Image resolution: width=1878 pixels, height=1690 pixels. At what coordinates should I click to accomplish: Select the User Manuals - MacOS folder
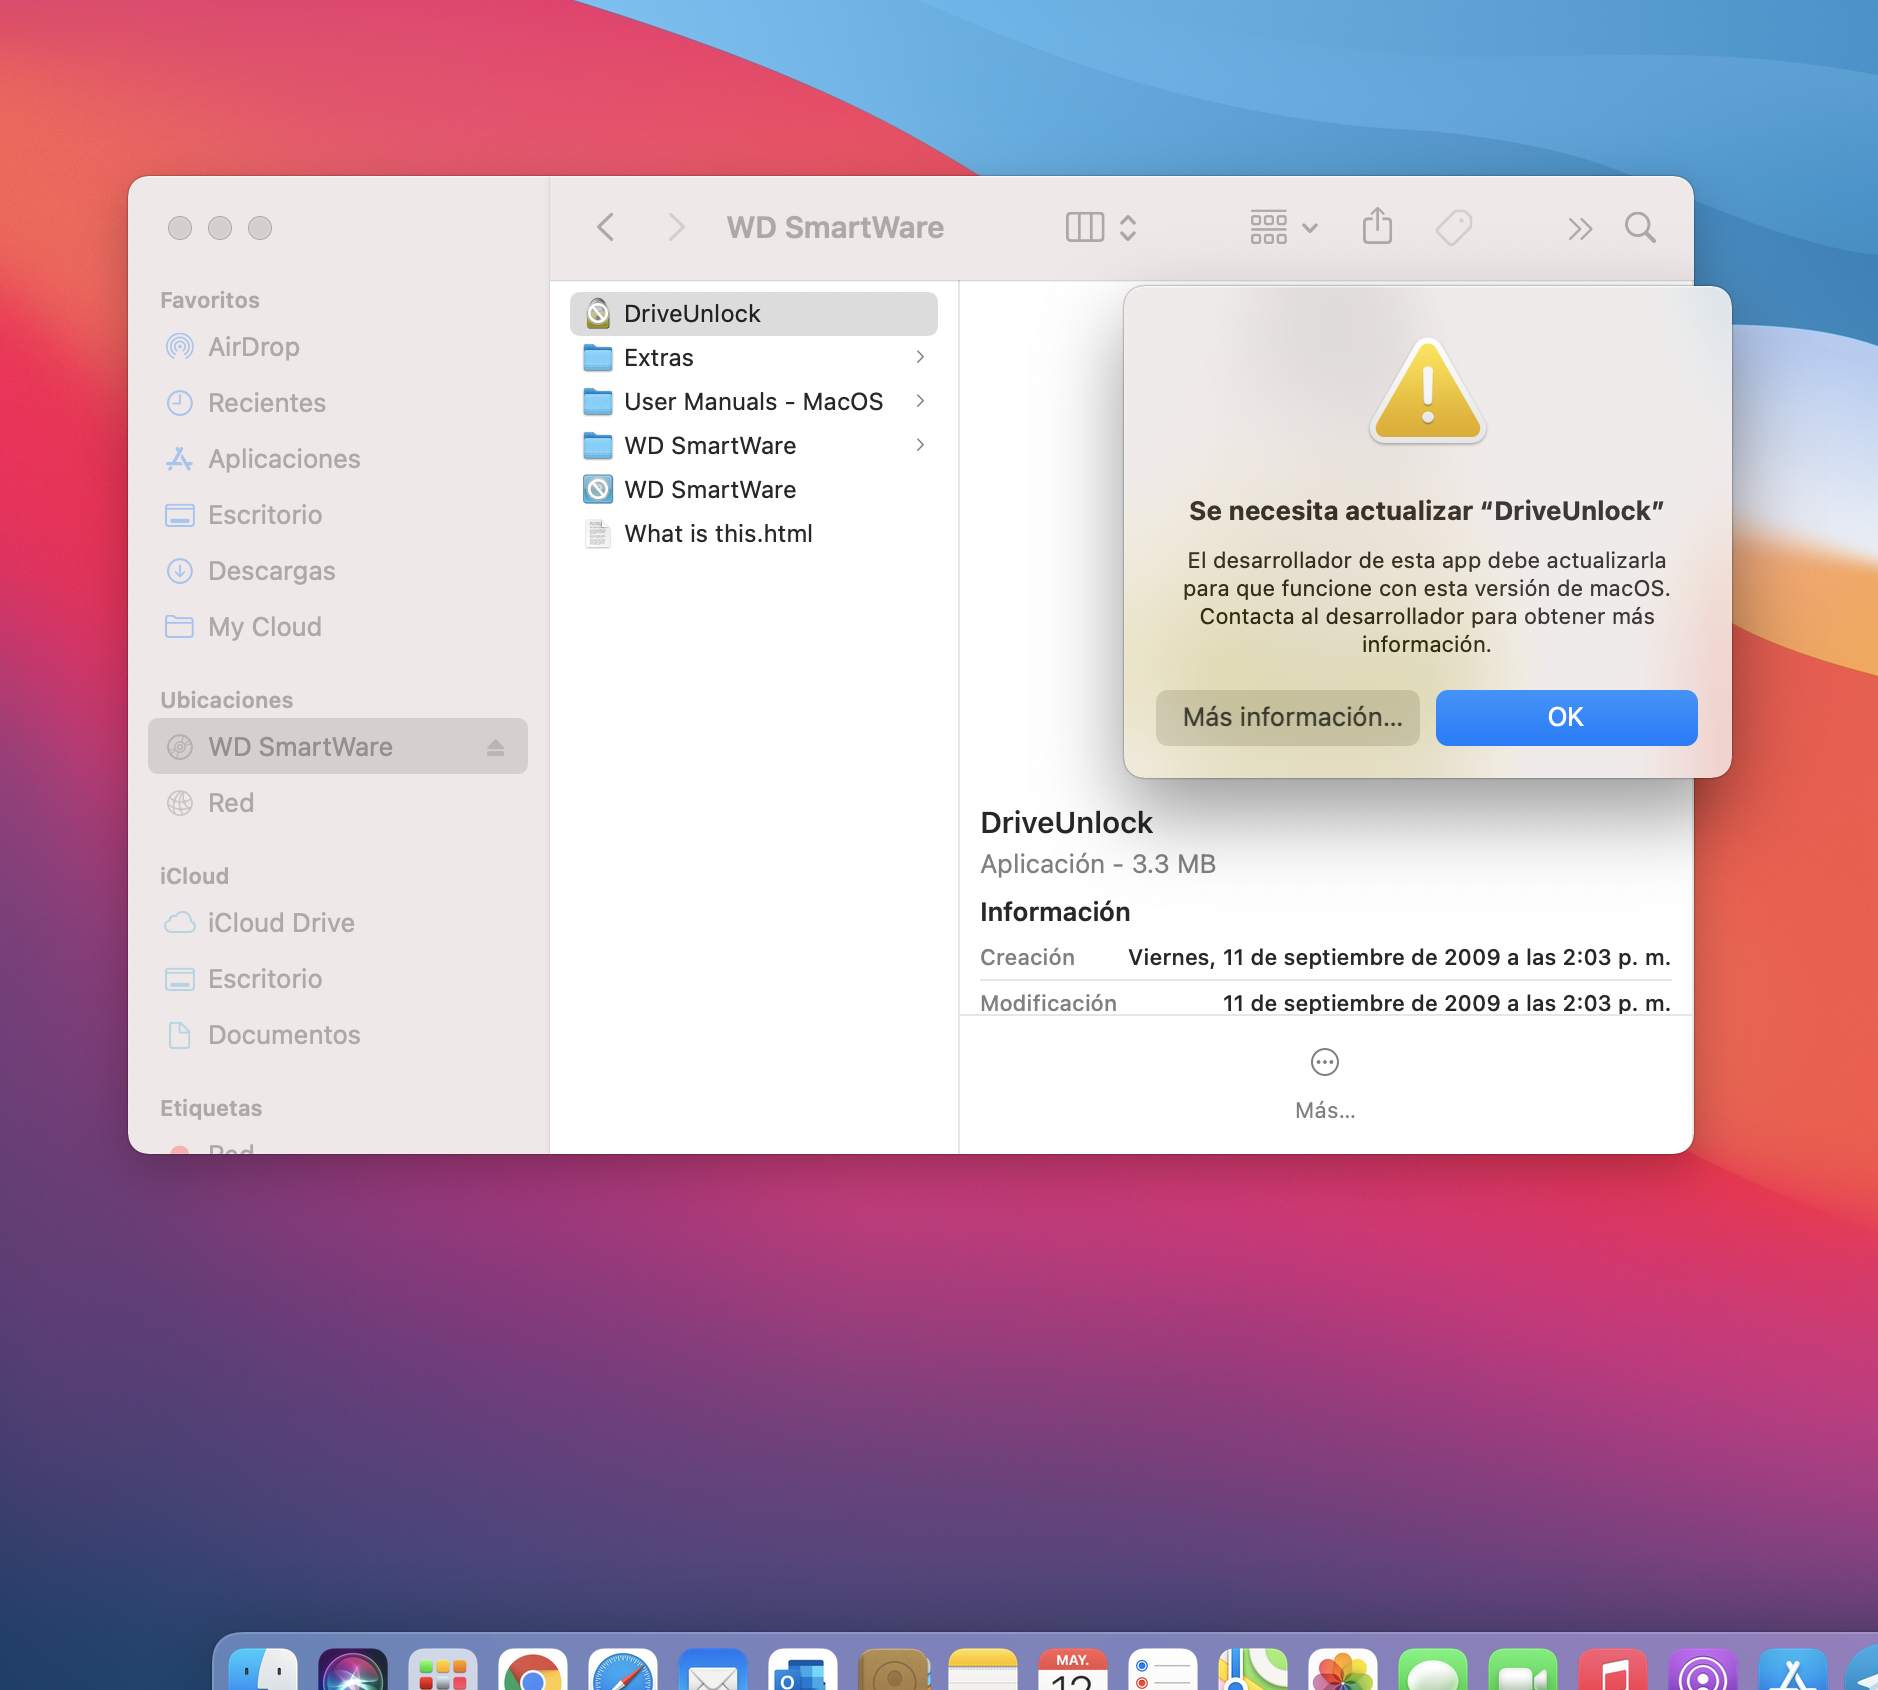(754, 402)
